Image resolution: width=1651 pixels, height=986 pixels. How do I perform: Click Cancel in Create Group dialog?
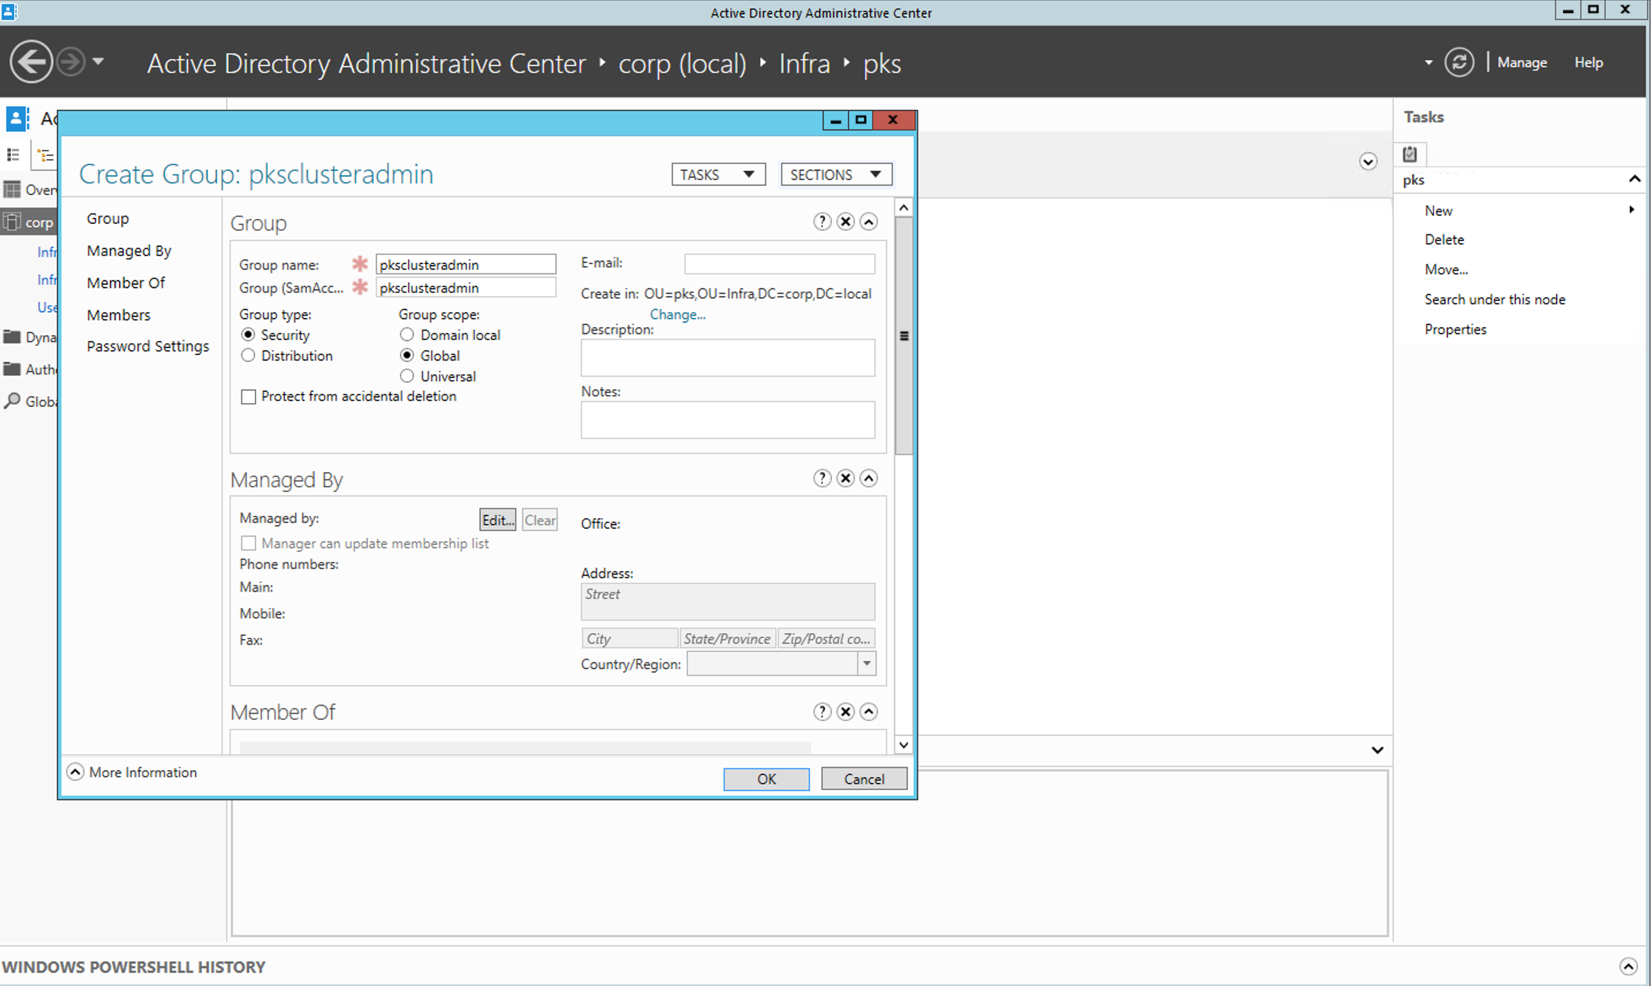(864, 779)
